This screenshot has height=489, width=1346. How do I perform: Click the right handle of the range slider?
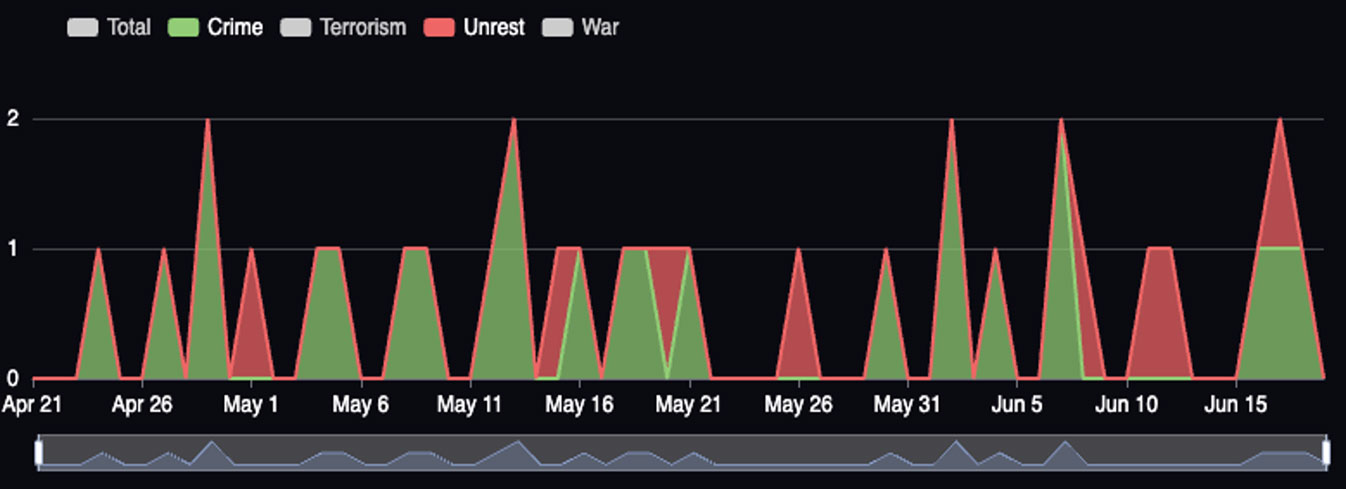click(x=1326, y=453)
